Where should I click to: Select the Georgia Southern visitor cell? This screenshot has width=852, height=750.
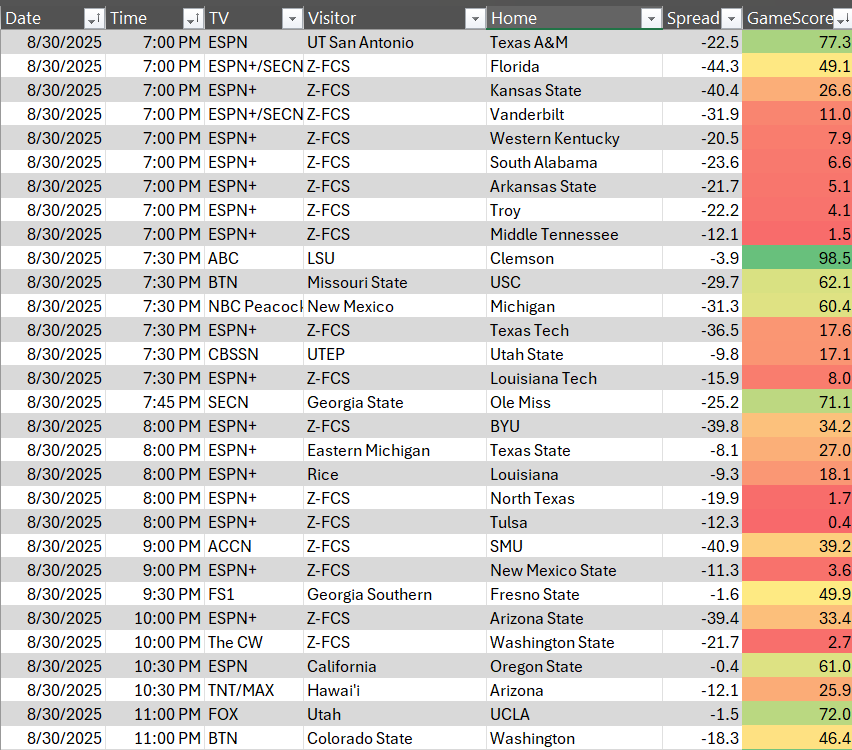[x=395, y=594]
